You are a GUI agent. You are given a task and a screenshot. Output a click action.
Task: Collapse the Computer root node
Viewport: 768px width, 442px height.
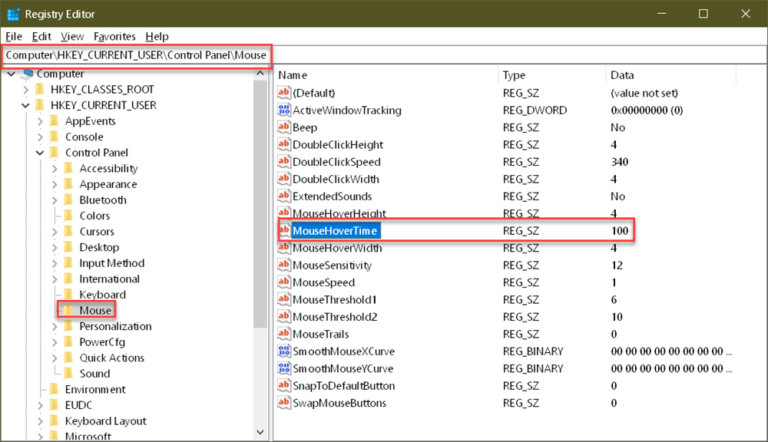11,74
